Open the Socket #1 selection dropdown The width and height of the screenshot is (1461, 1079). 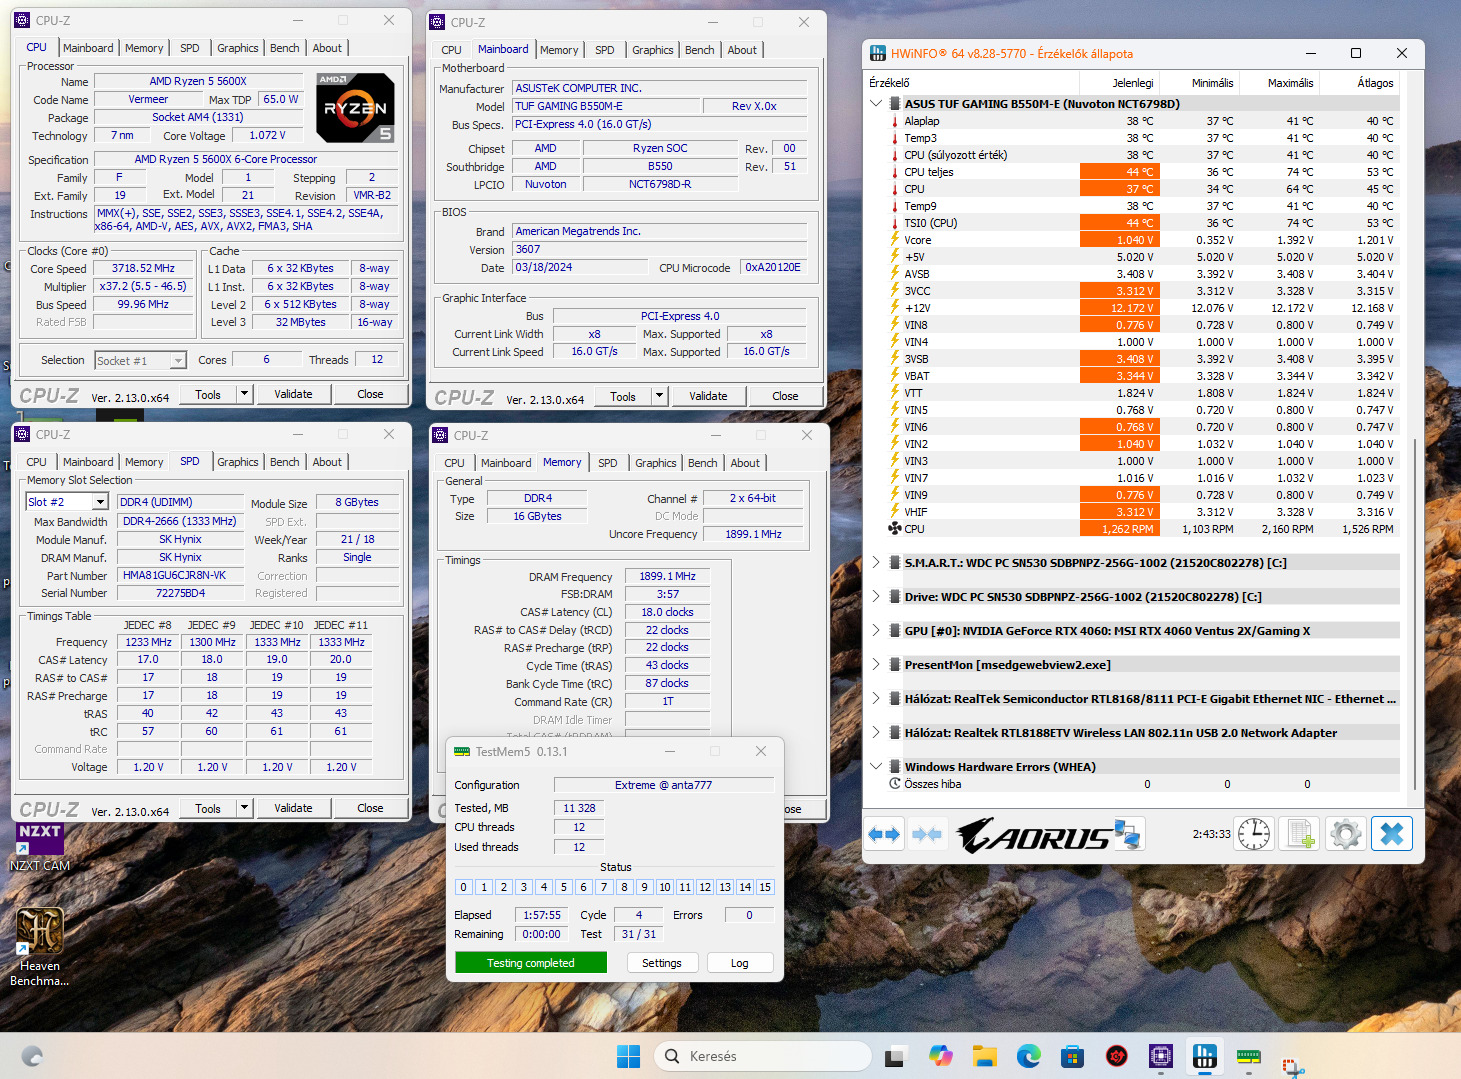point(178,361)
